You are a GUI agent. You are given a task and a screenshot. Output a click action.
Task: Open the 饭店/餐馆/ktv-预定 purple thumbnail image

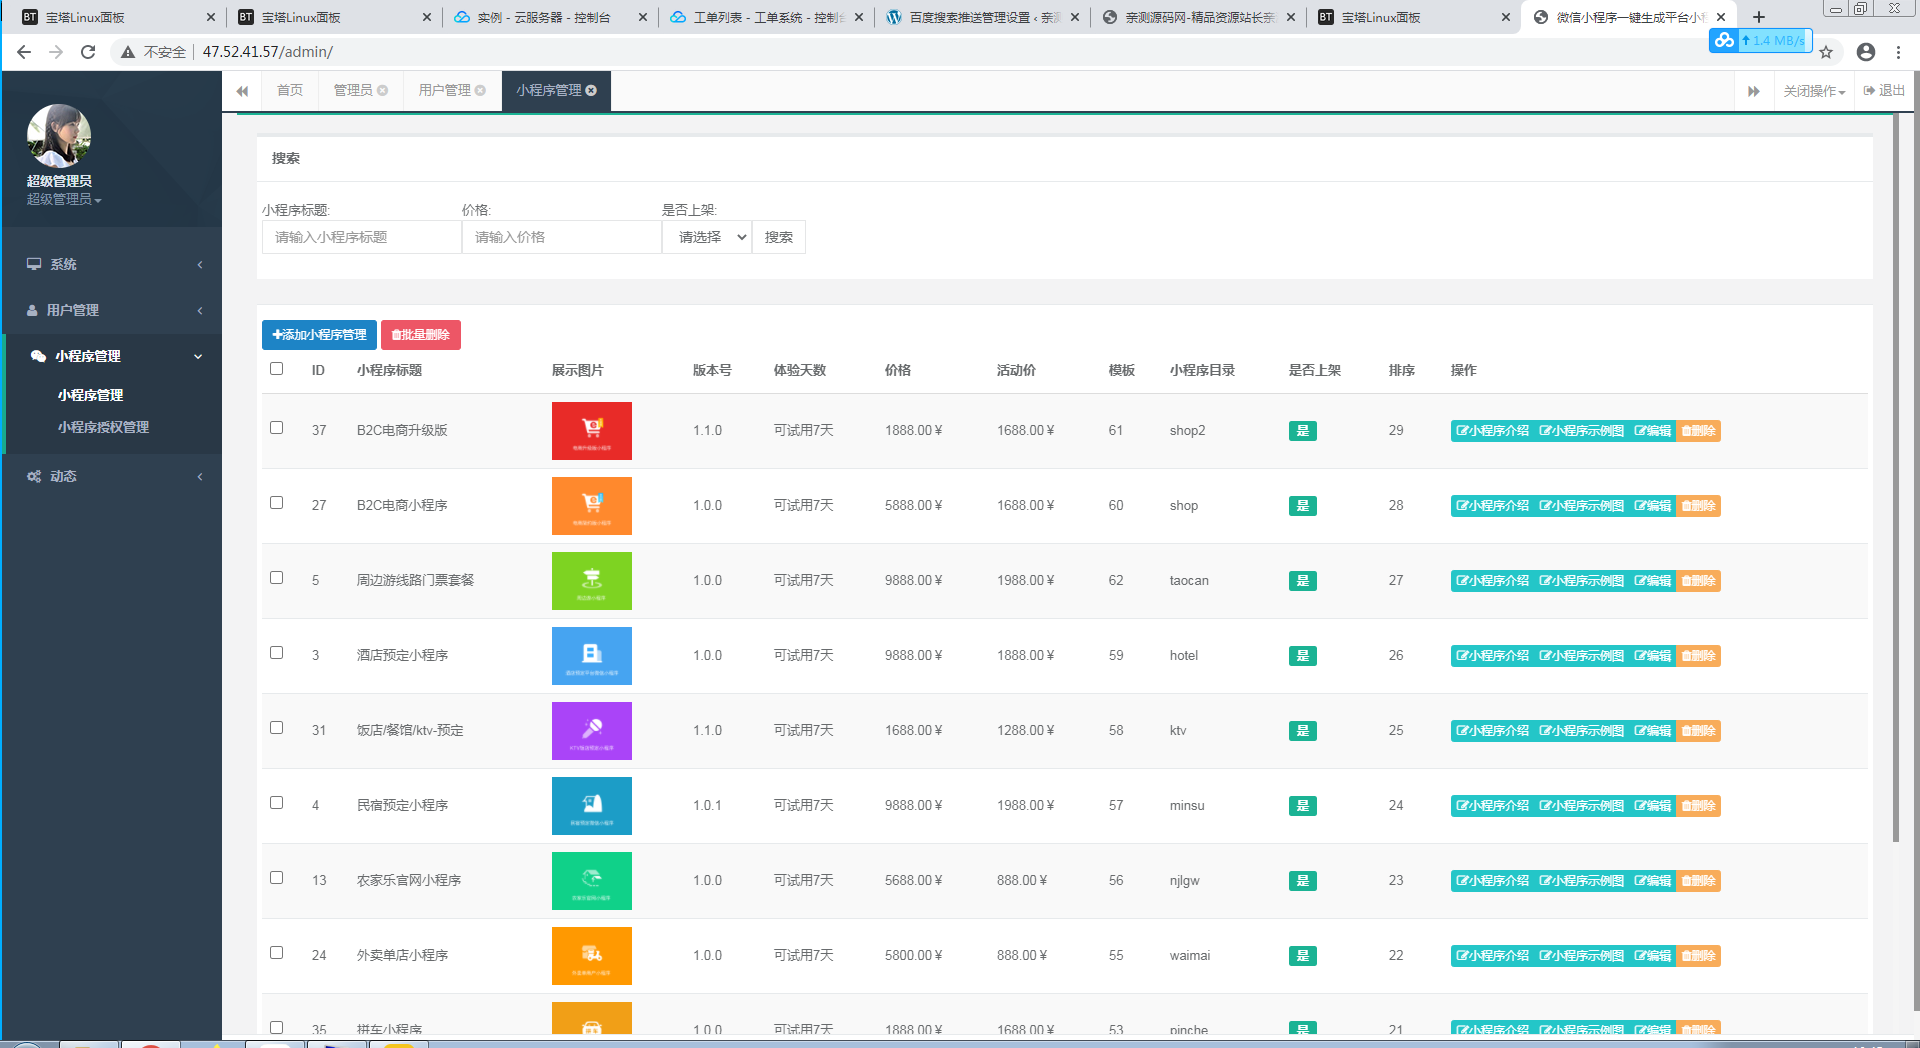pos(592,731)
